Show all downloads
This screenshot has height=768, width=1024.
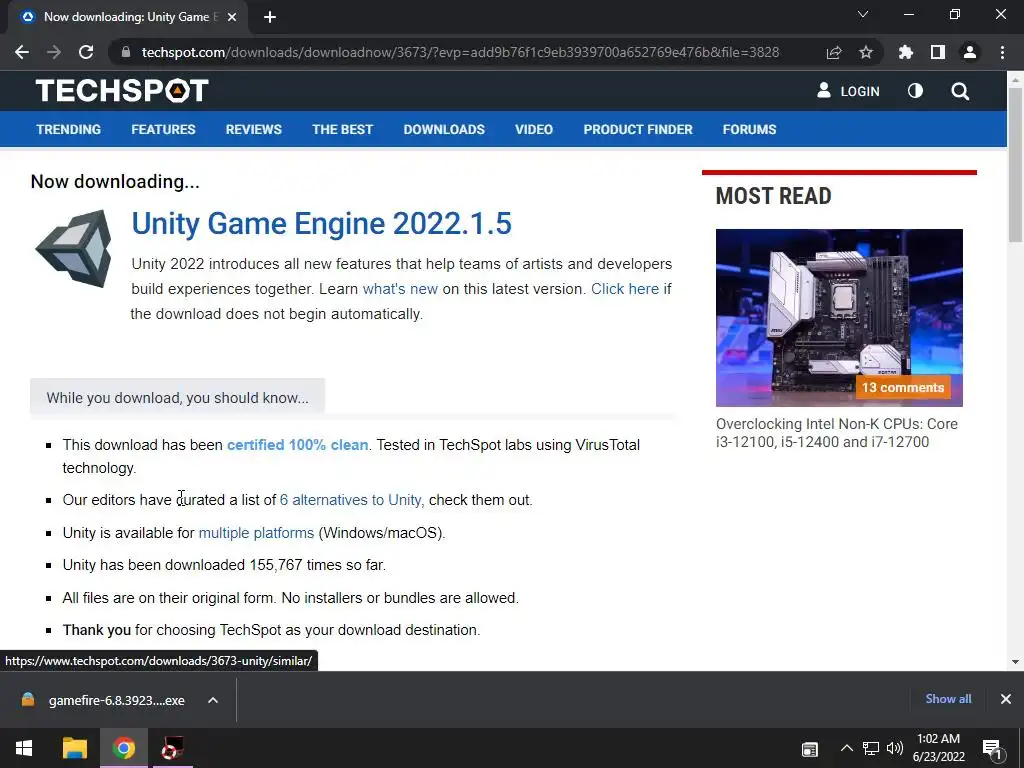click(x=948, y=699)
